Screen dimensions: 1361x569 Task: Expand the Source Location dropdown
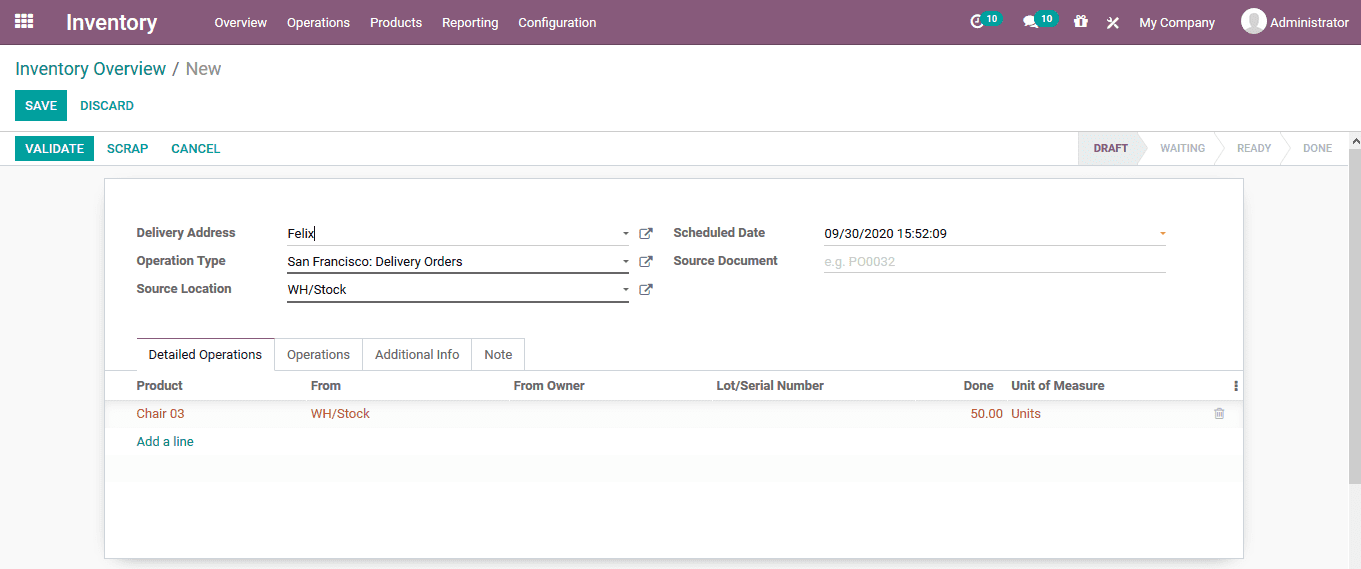click(625, 290)
